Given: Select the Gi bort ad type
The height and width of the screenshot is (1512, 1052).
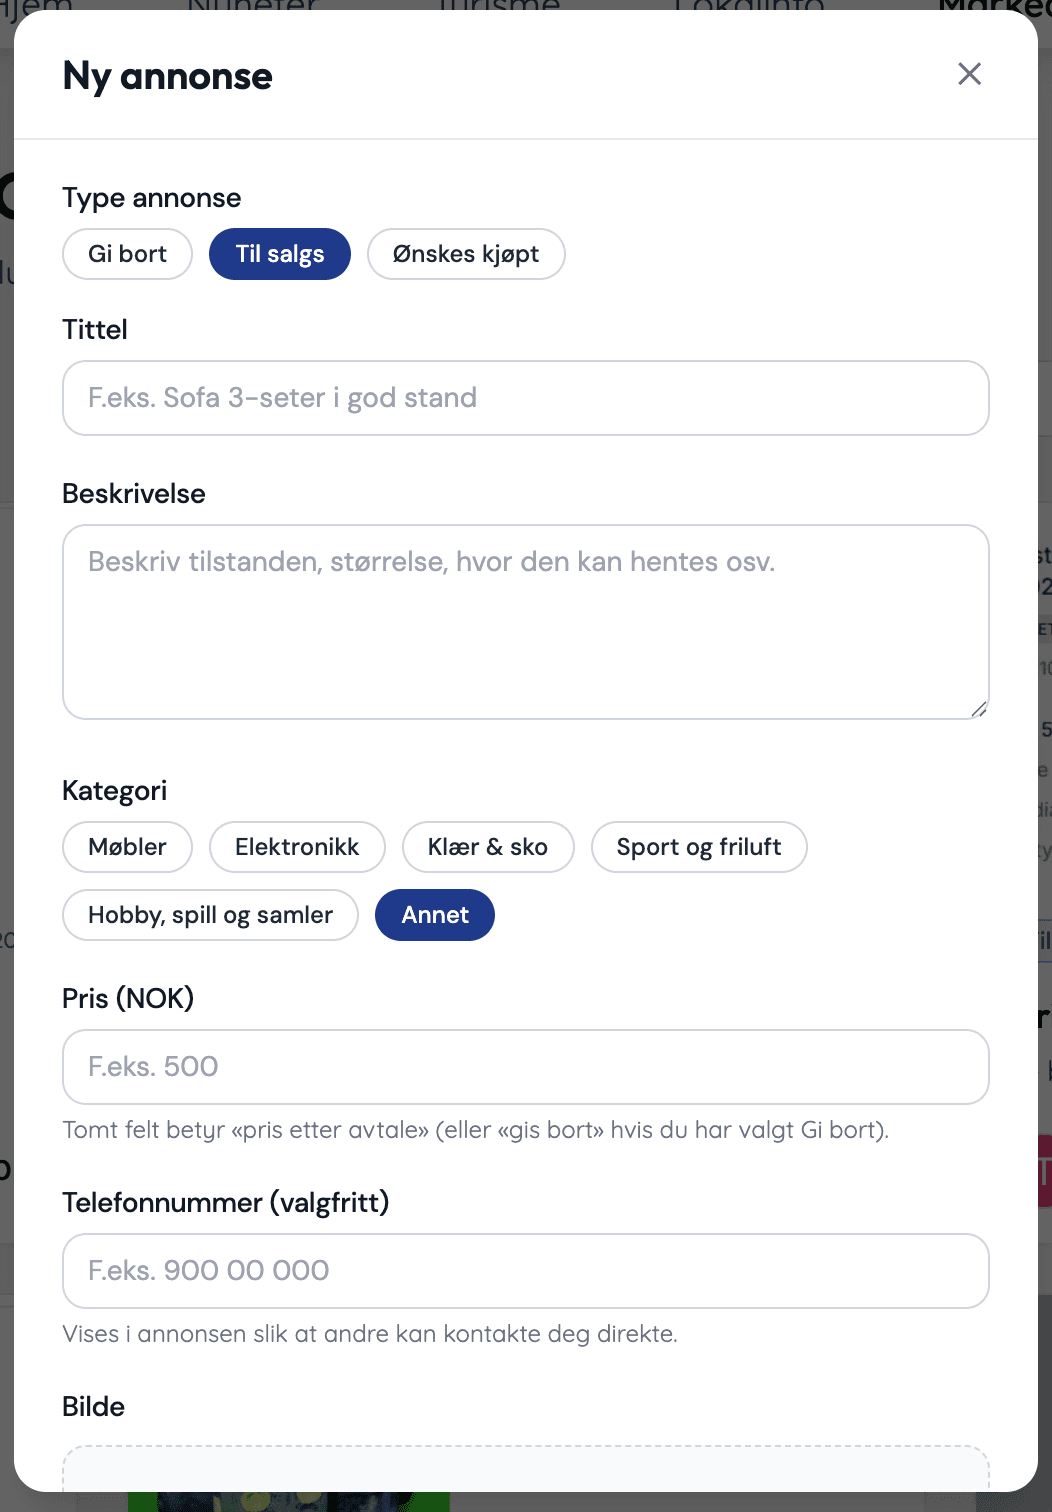Looking at the screenshot, I should [x=127, y=254].
